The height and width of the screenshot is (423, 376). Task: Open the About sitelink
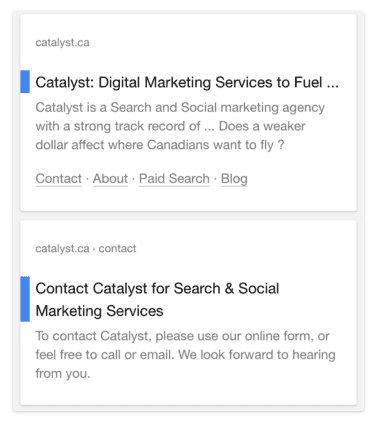110,178
